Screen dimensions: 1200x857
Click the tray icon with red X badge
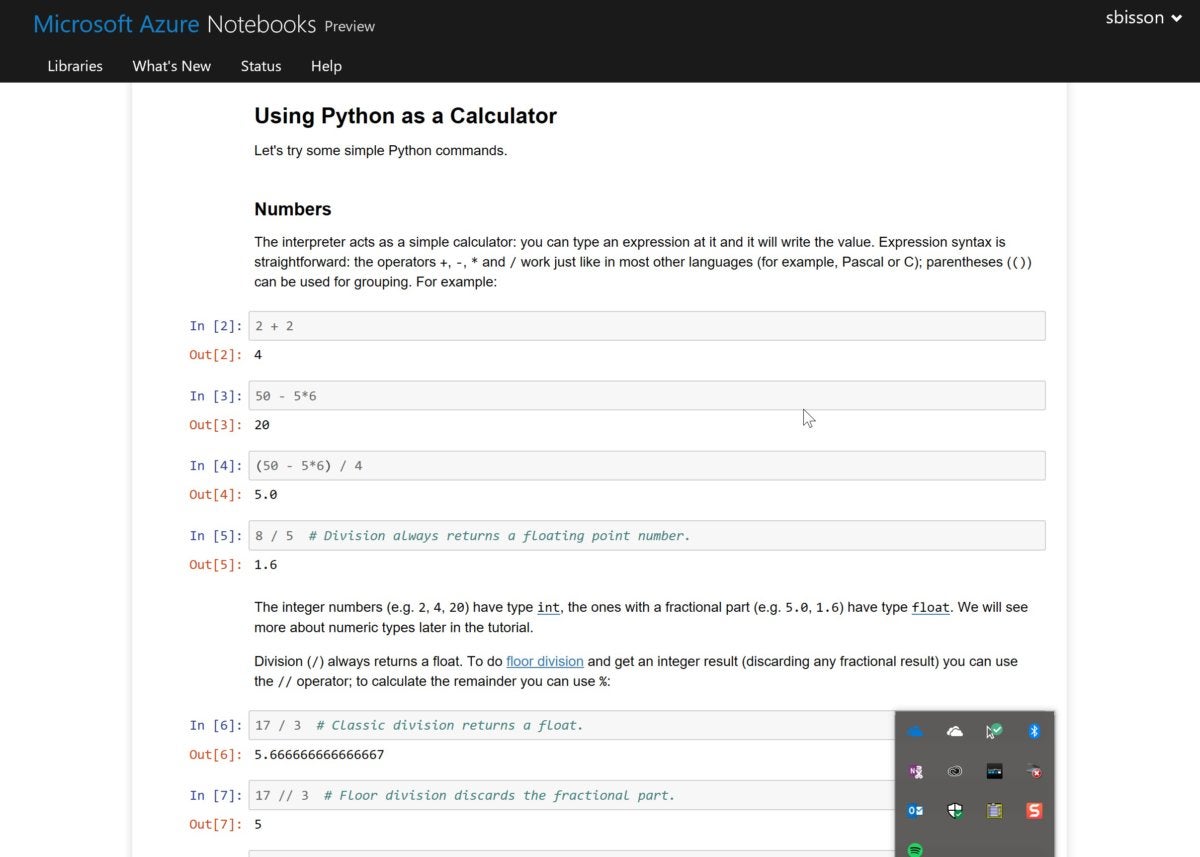1034,771
